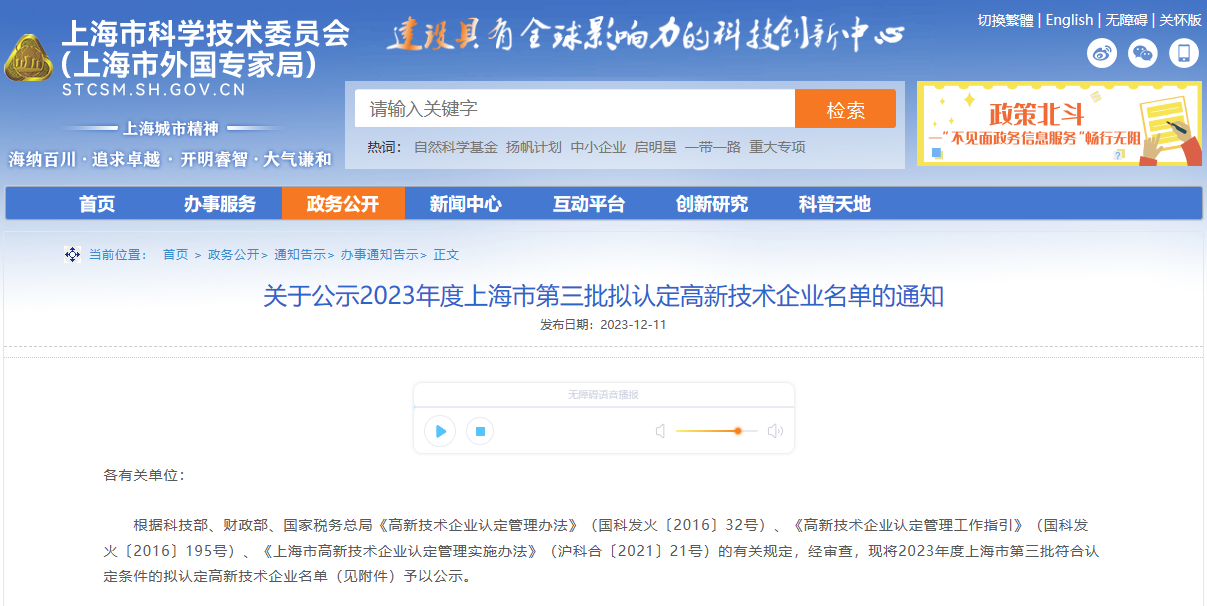Click the Weibo share icon
Screen dimensions: 1207x606
pos(1102,54)
